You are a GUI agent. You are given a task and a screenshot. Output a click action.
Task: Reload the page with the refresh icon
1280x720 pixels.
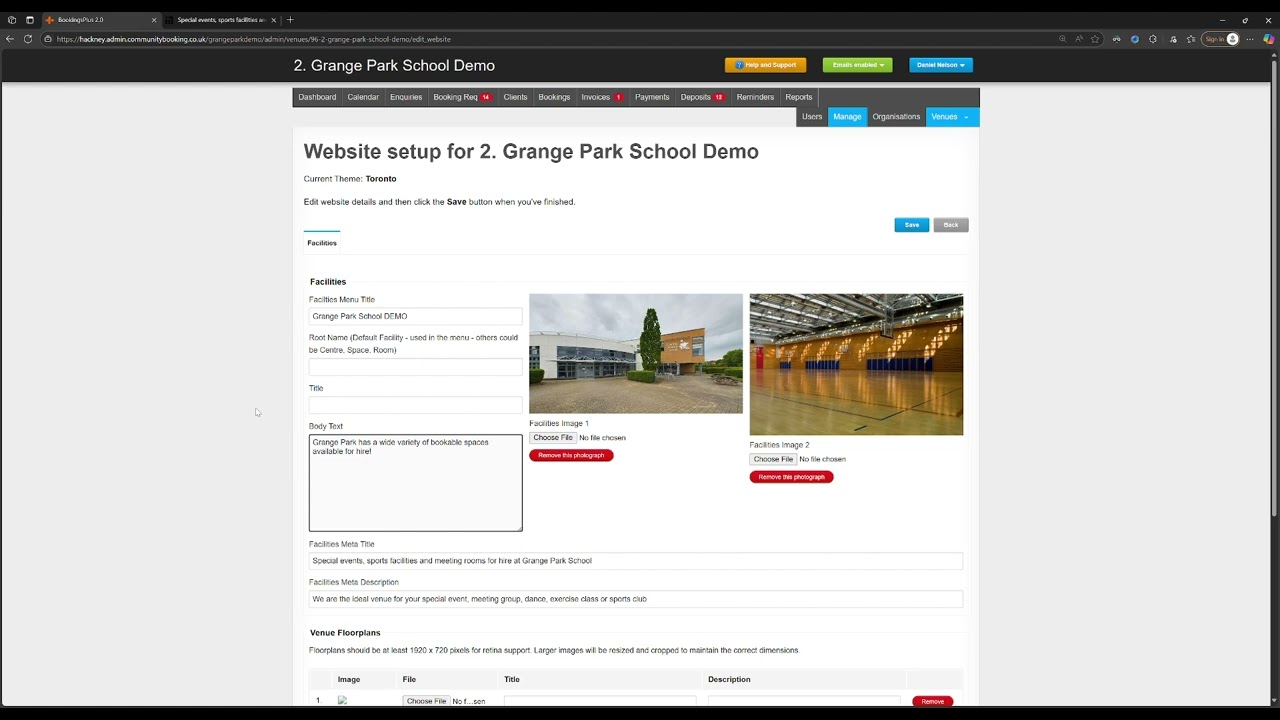click(28, 39)
